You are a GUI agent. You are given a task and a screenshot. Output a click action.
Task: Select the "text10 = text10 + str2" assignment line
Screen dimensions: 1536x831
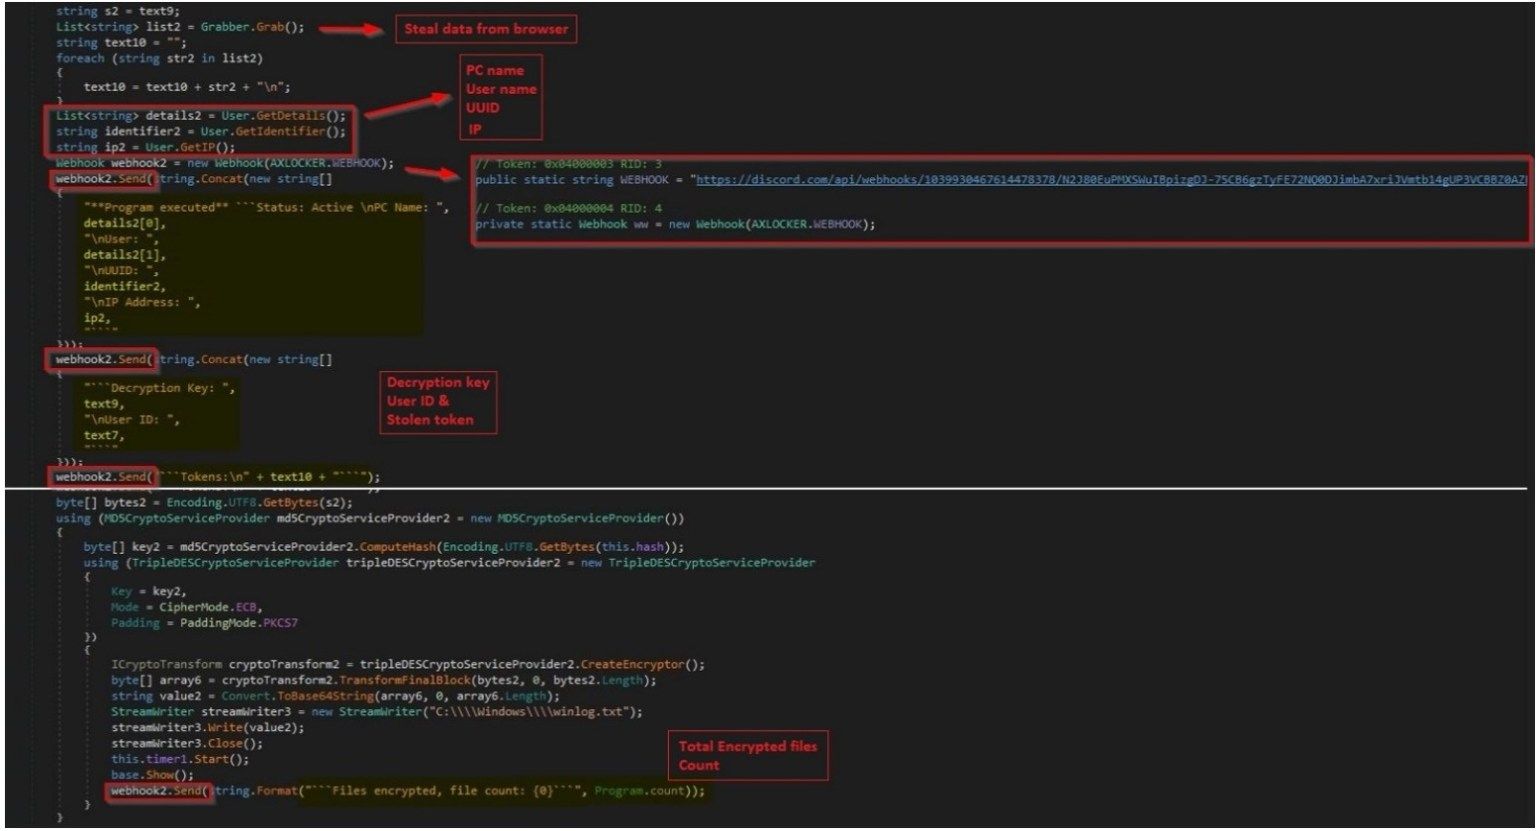188,87
